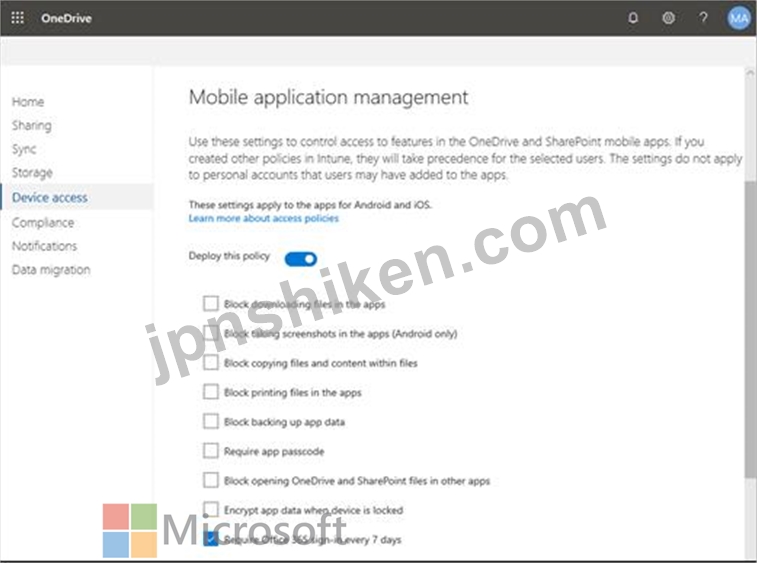
Task: Click the scrollbar up arrow
Action: click(x=750, y=73)
